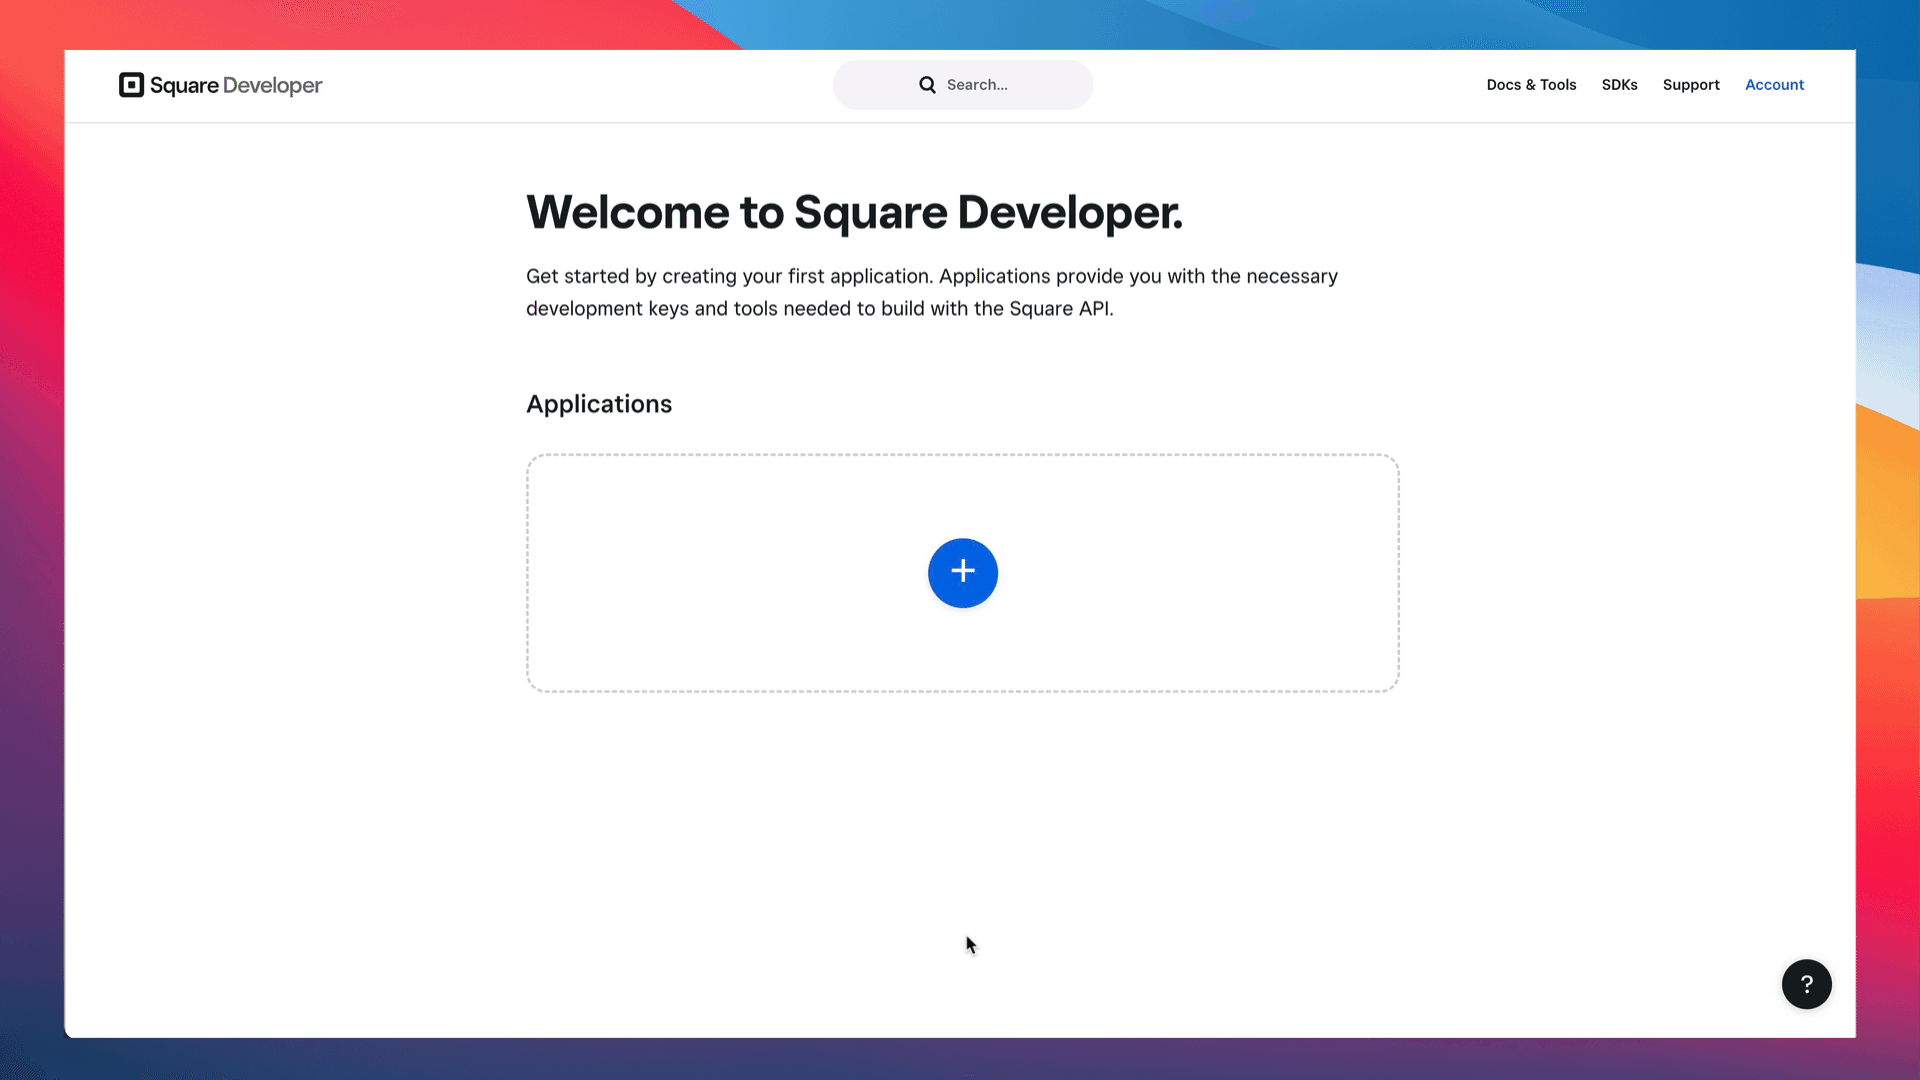Viewport: 1920px width, 1080px height.
Task: Open the Account link
Action: 1774,85
